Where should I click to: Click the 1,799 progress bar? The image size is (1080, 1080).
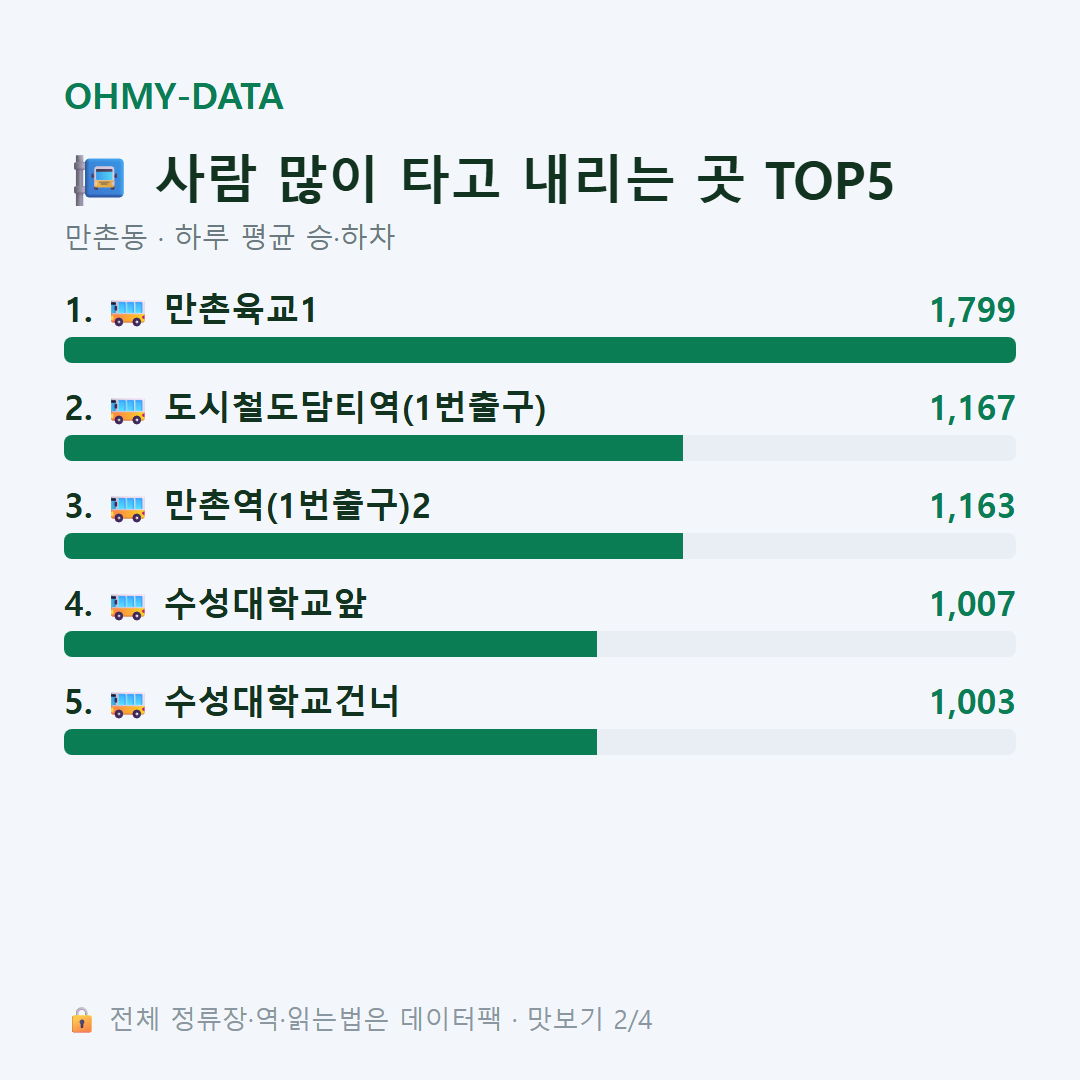[x=540, y=350]
